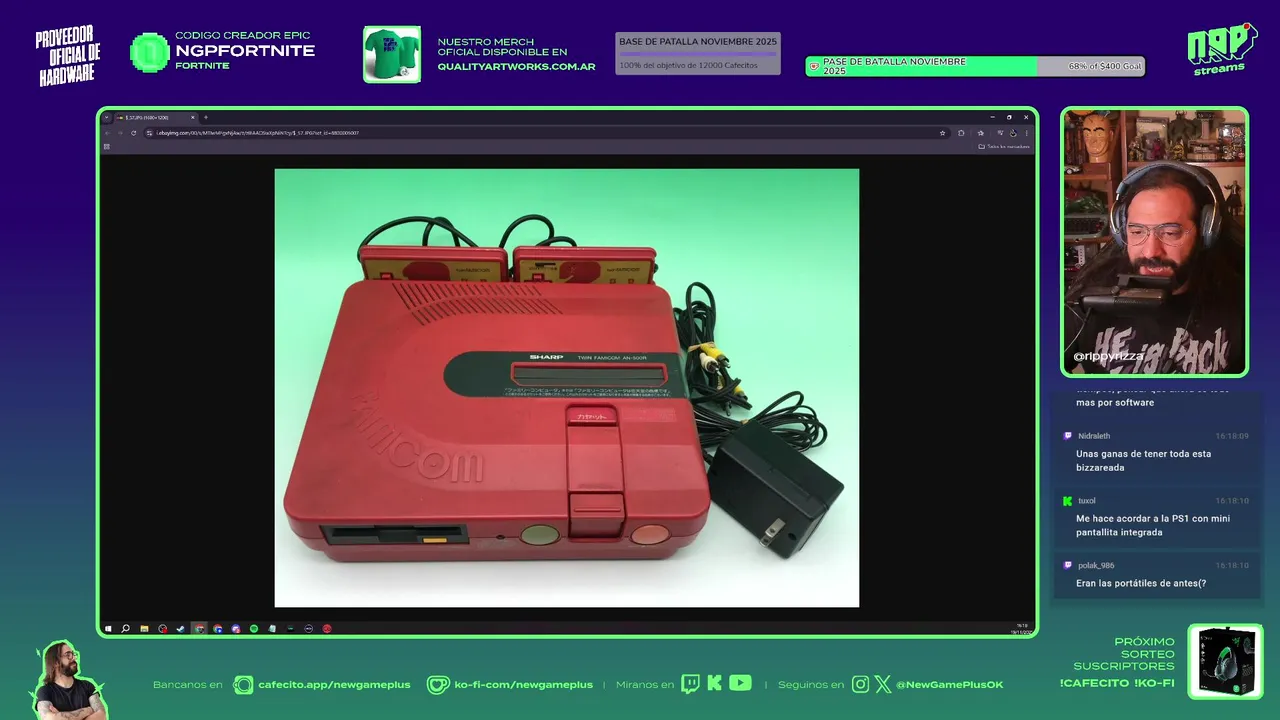
Task: Open the Todos los marcadores folder
Action: point(1004,146)
